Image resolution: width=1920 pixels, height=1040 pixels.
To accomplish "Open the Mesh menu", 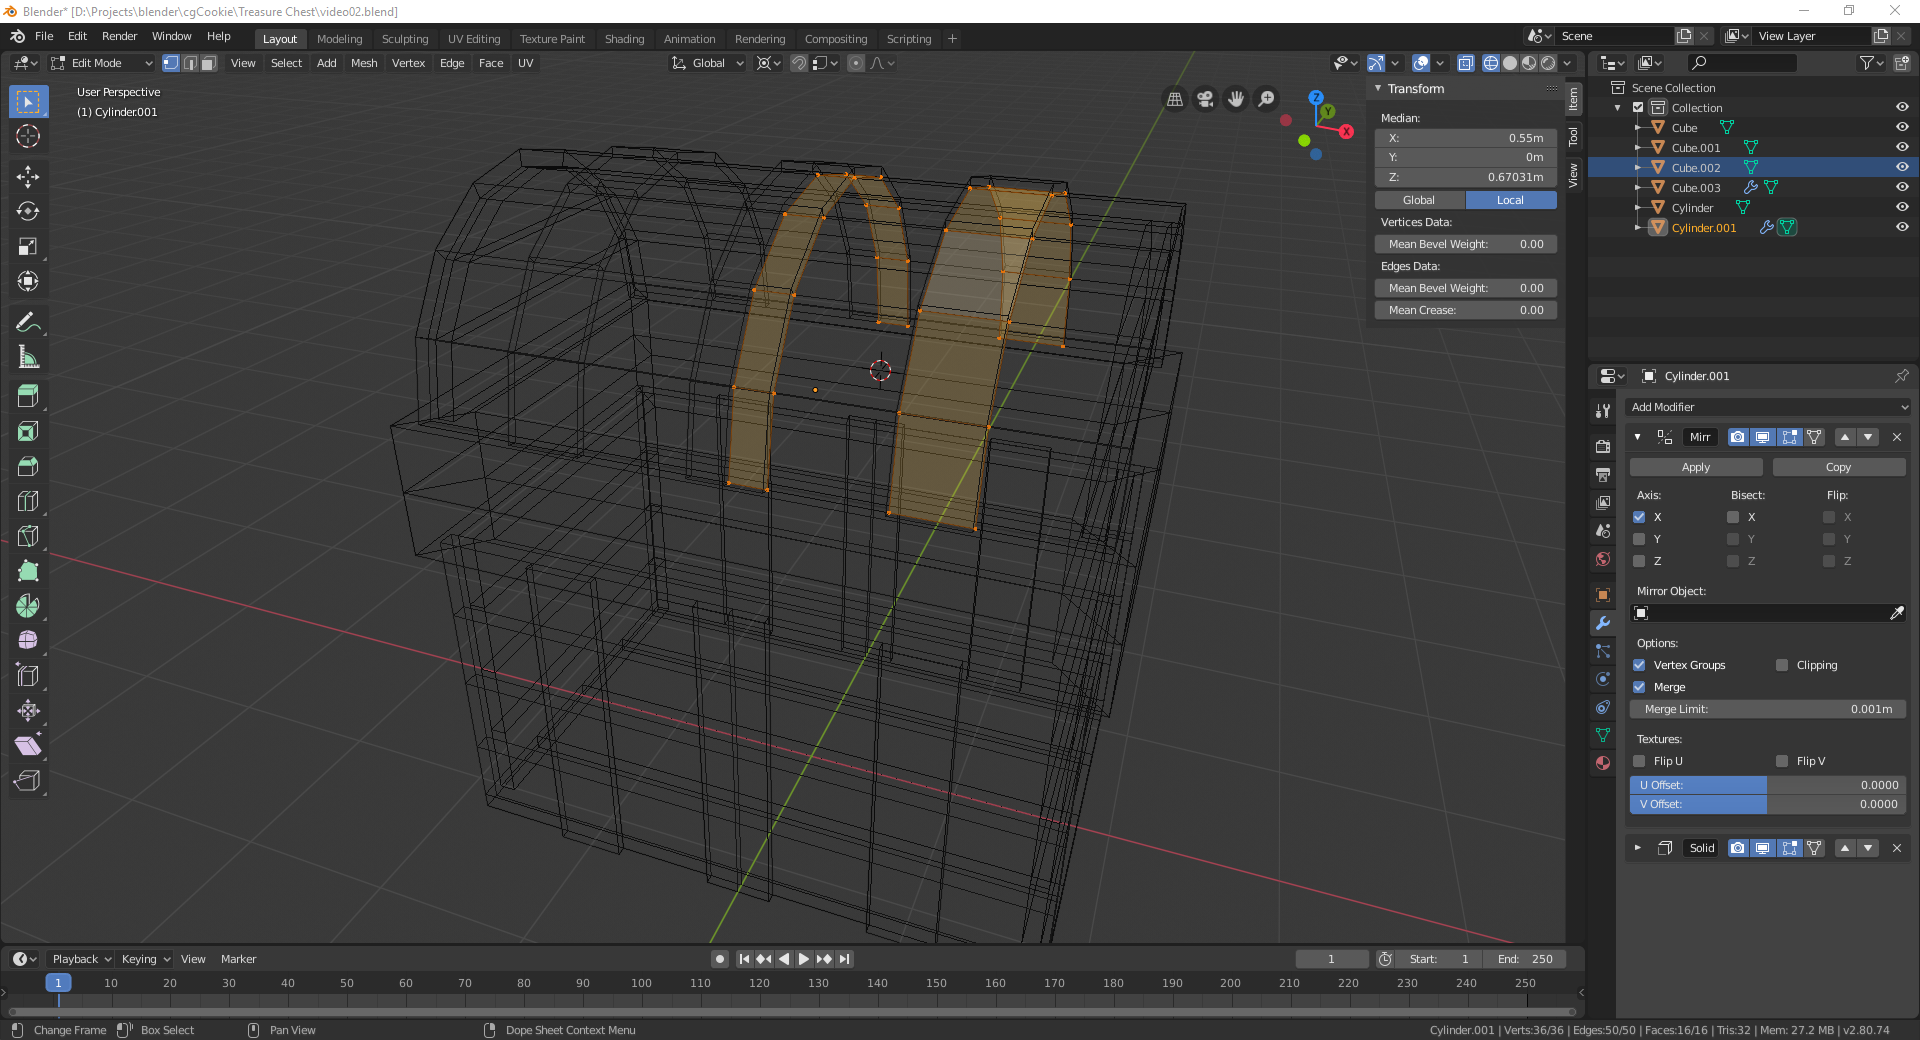I will click(x=364, y=63).
